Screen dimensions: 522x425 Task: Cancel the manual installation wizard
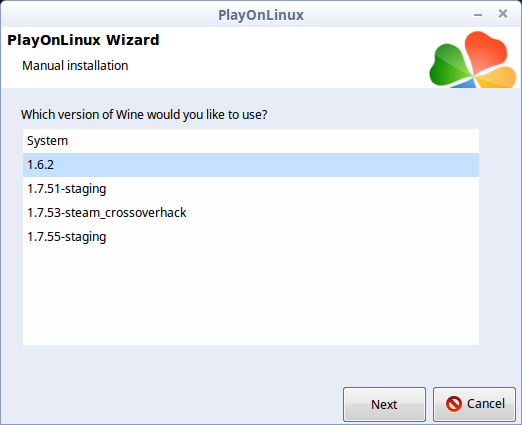pos(474,404)
